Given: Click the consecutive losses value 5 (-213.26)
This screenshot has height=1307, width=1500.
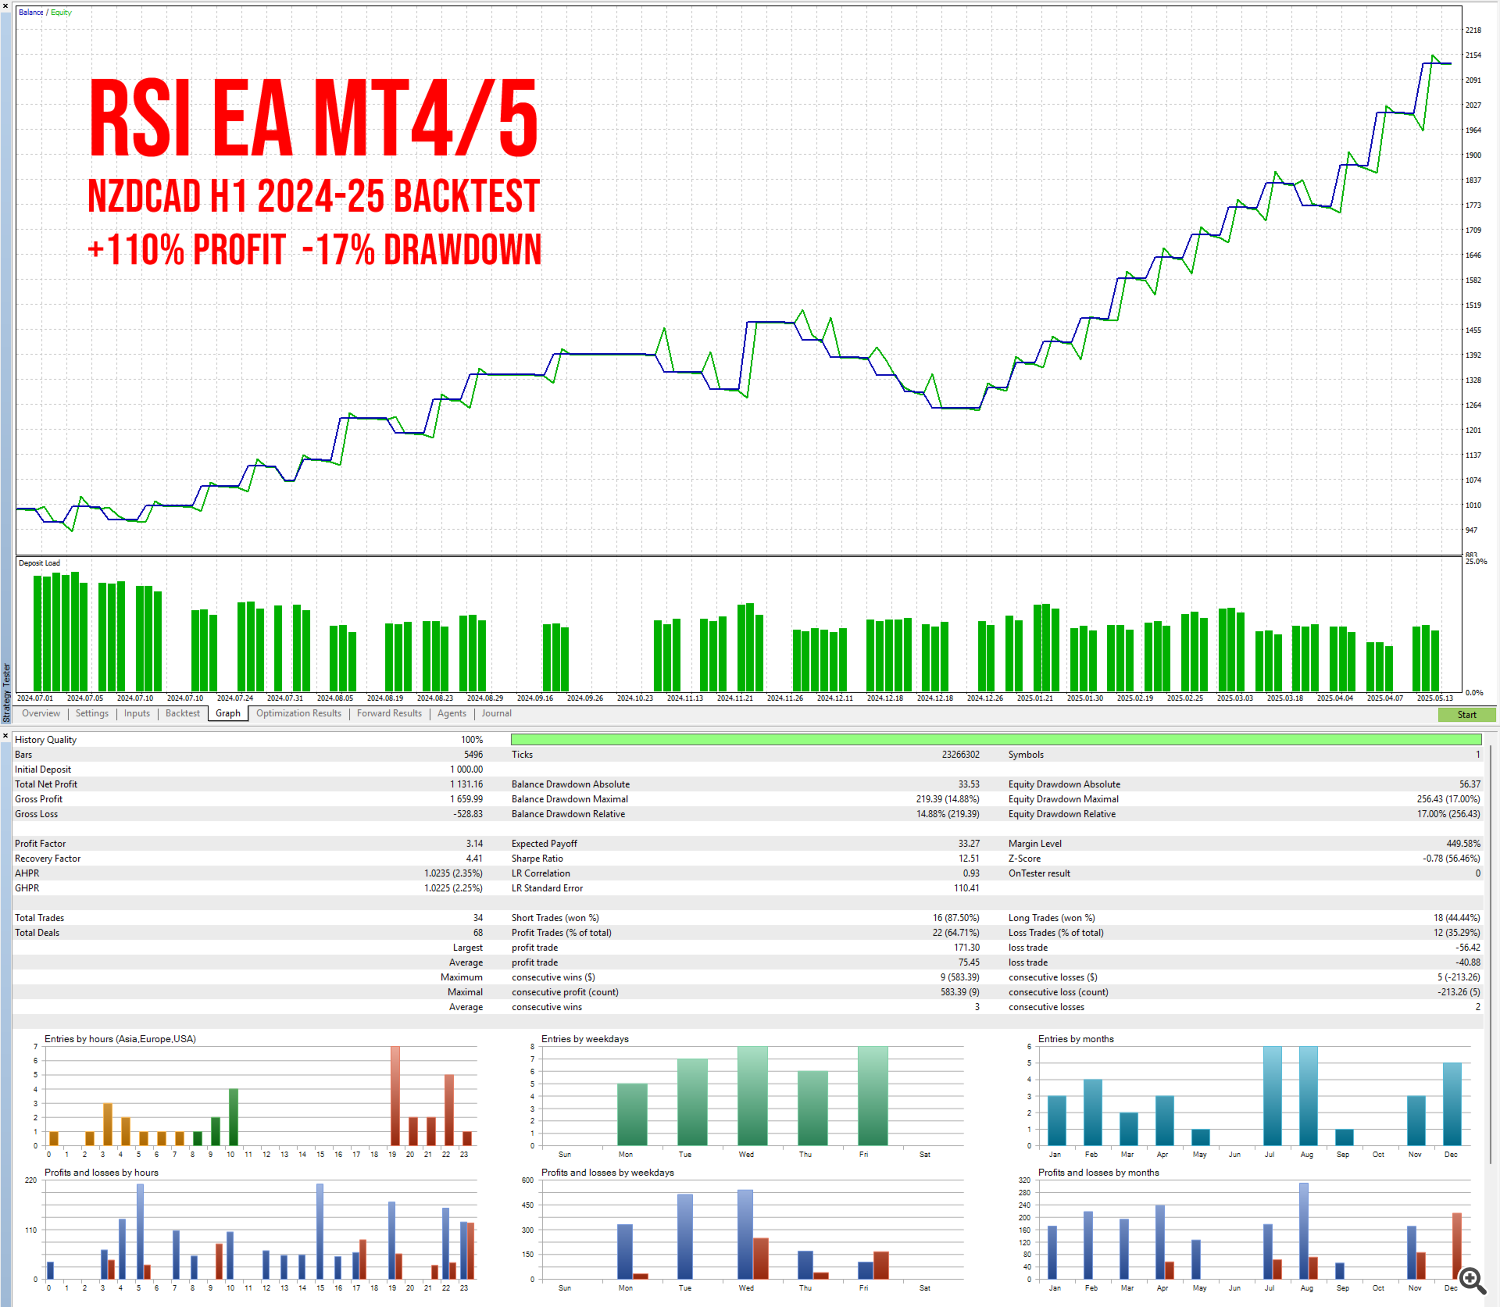Looking at the screenshot, I should [x=1459, y=977].
